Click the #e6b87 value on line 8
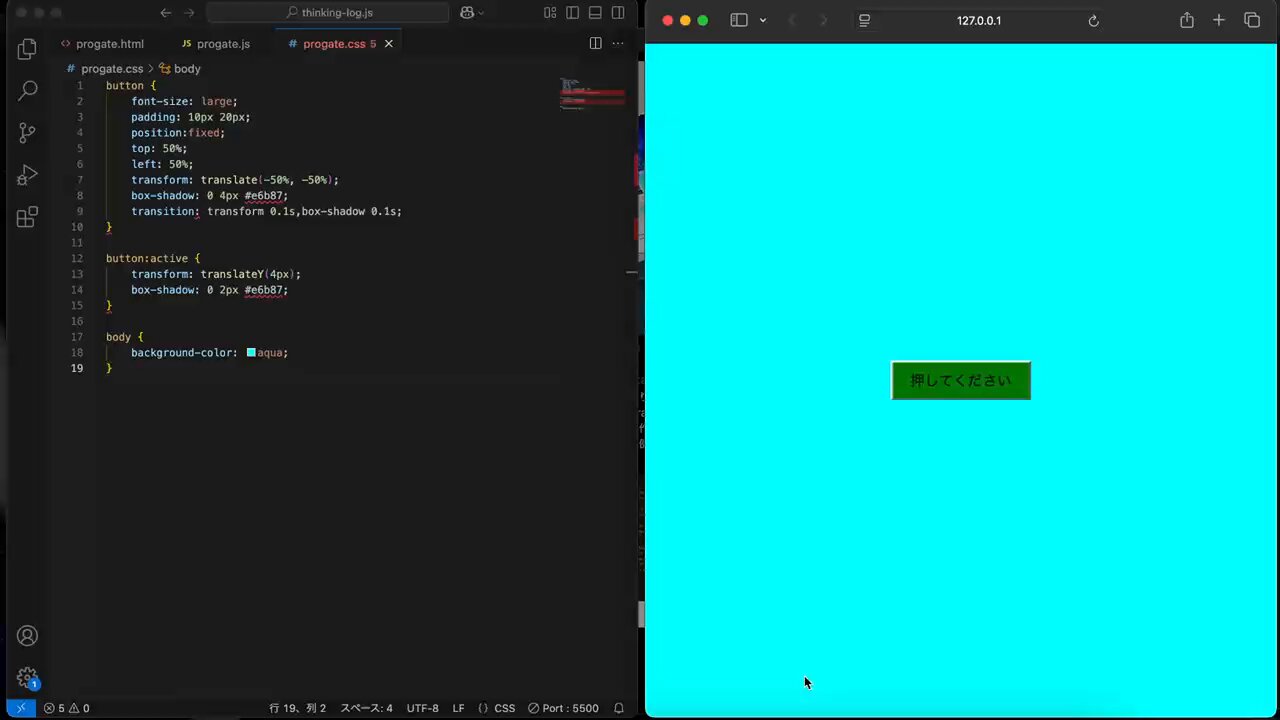 click(x=266, y=196)
